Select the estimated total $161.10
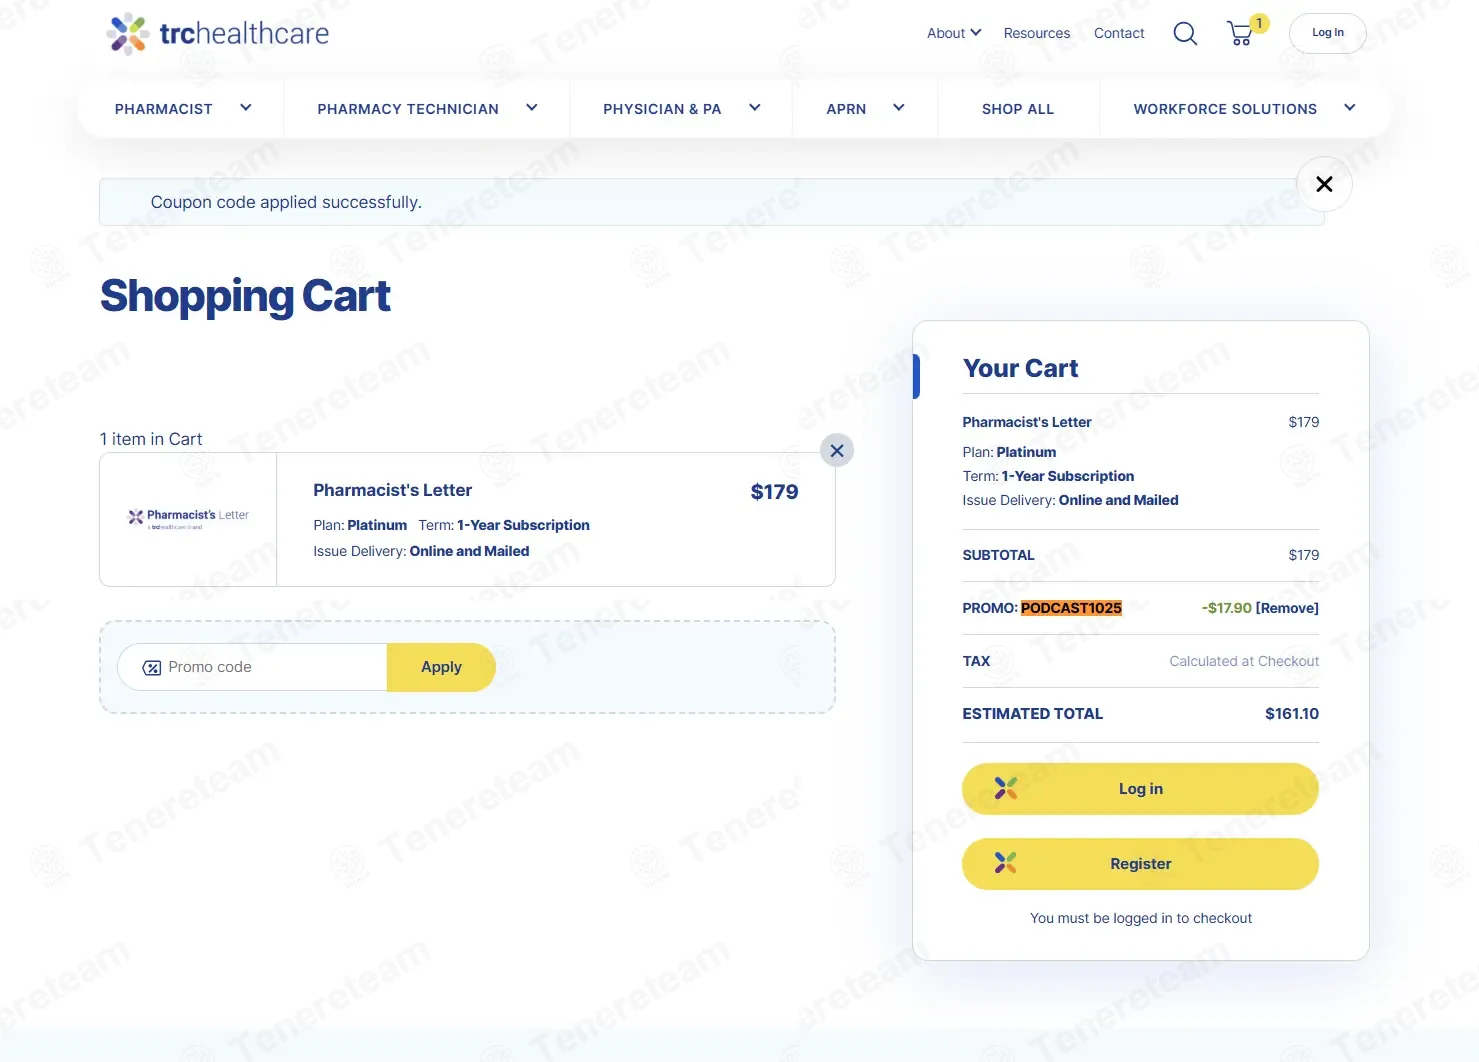The image size is (1479, 1062). [x=1292, y=714]
